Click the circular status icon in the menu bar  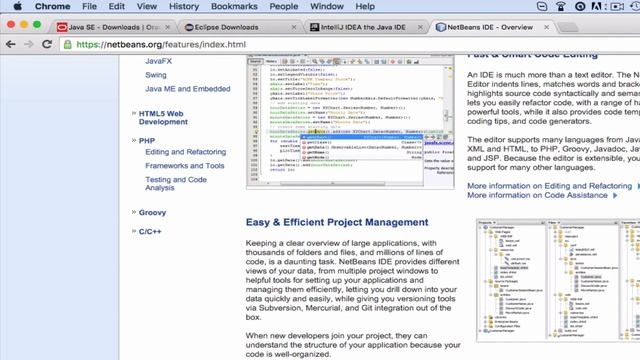(x=580, y=6)
